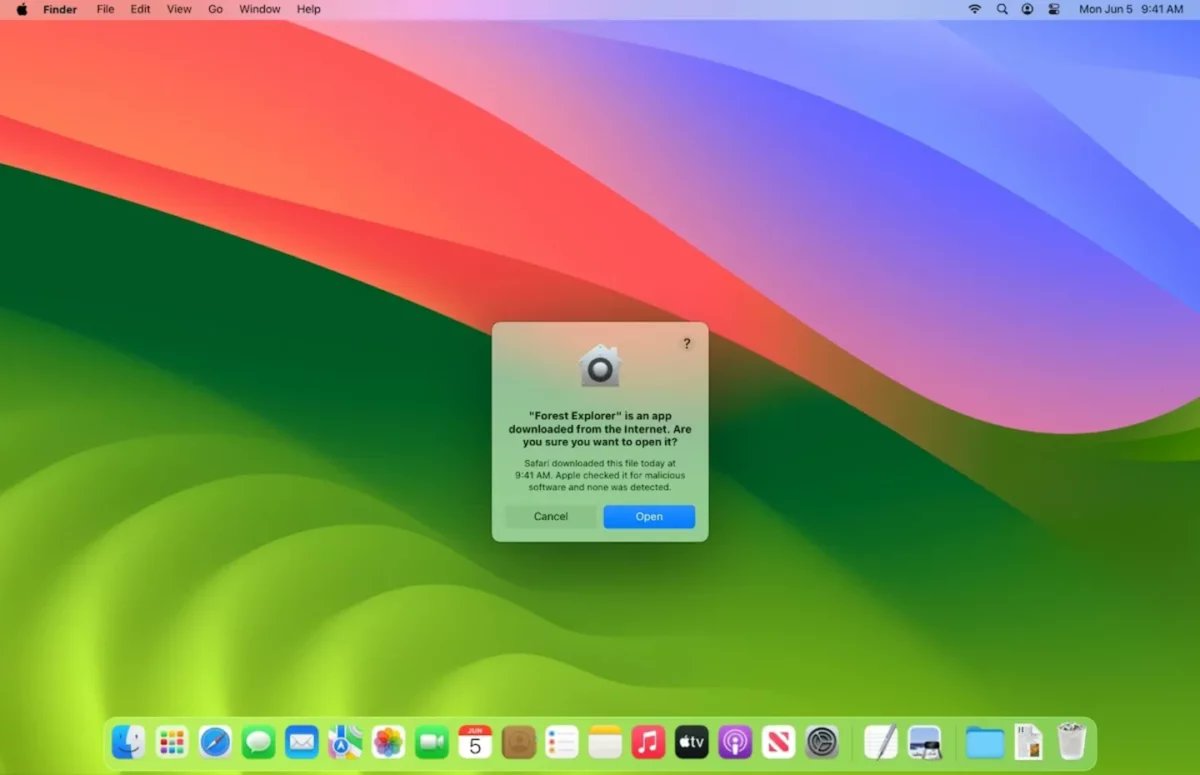The width and height of the screenshot is (1200, 775).
Task: Open the Trash
Action: [1071, 742]
